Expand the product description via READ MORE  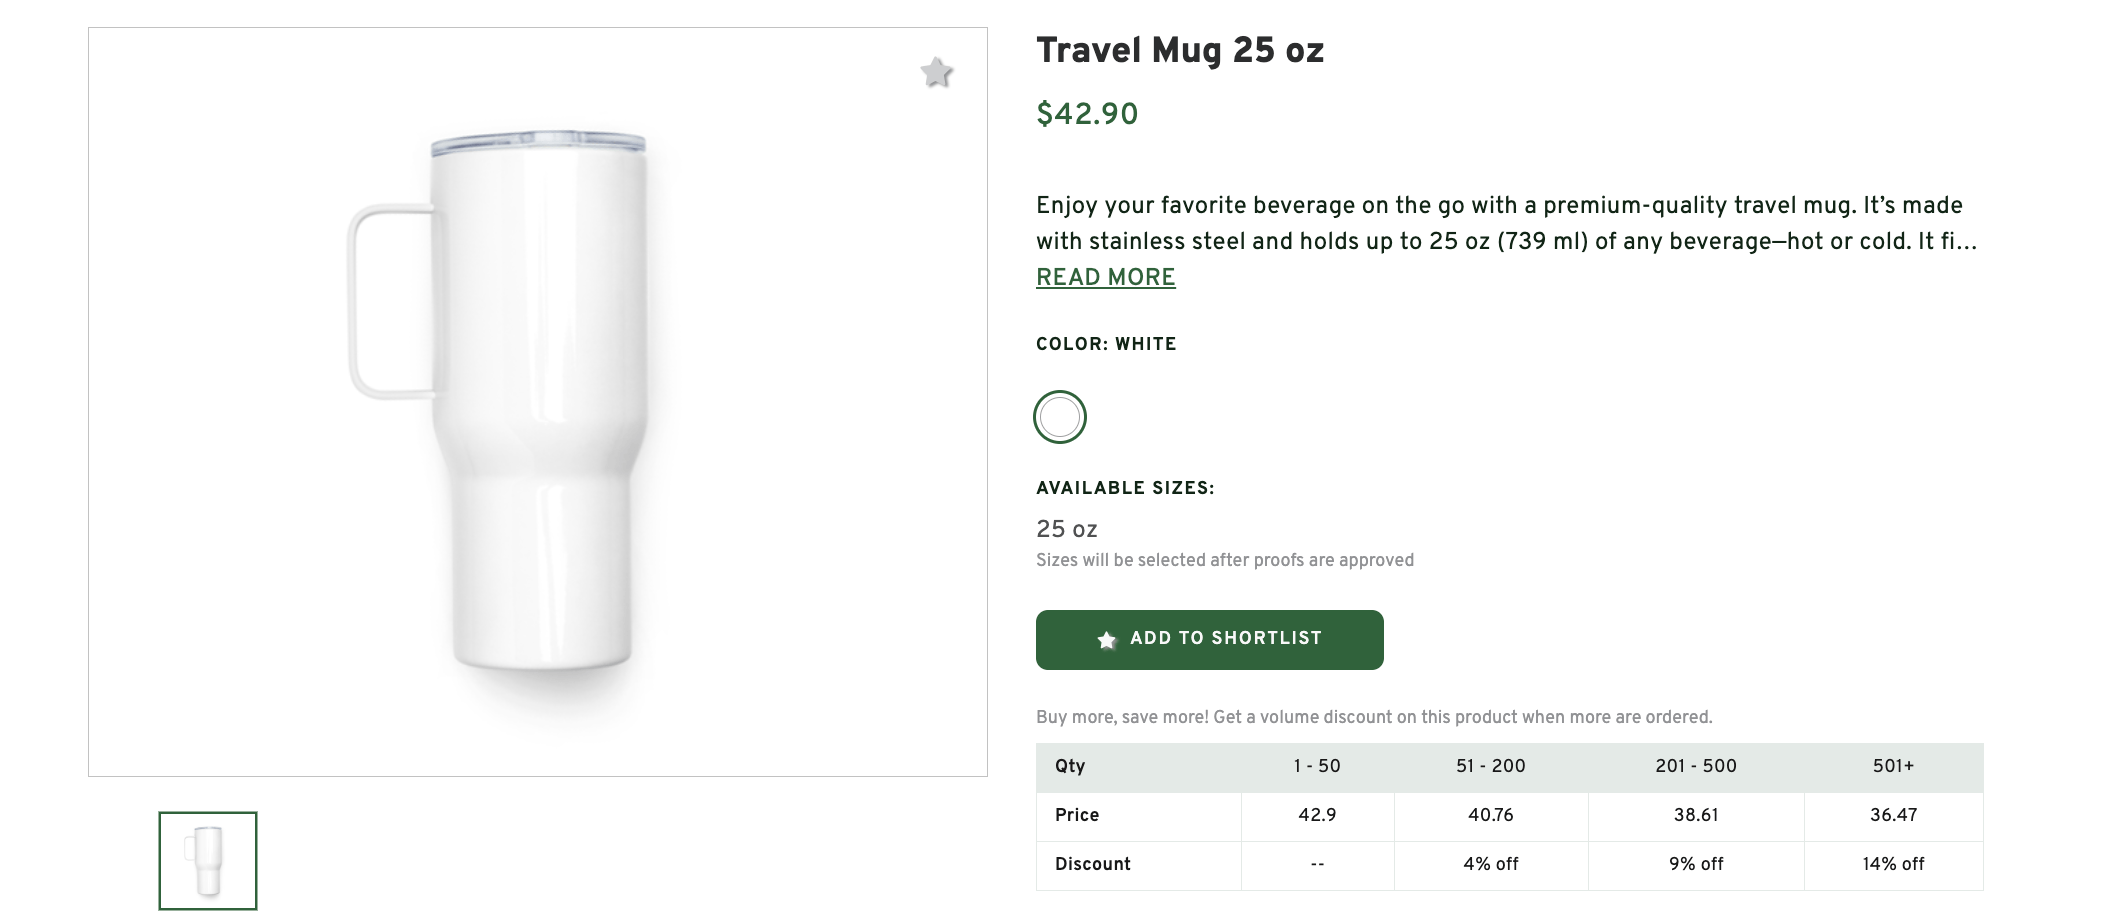point(1105,277)
